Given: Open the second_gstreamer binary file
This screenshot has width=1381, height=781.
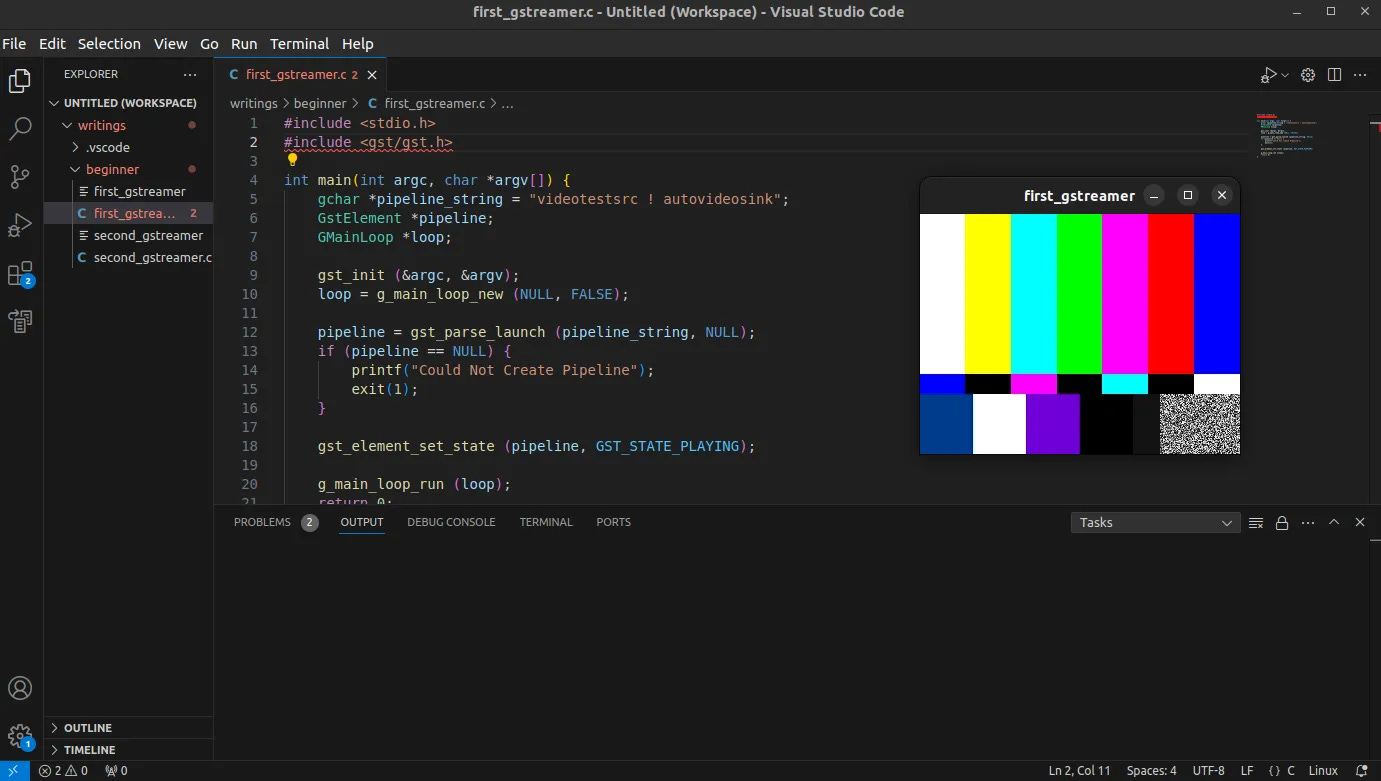Looking at the screenshot, I should tap(128, 235).
